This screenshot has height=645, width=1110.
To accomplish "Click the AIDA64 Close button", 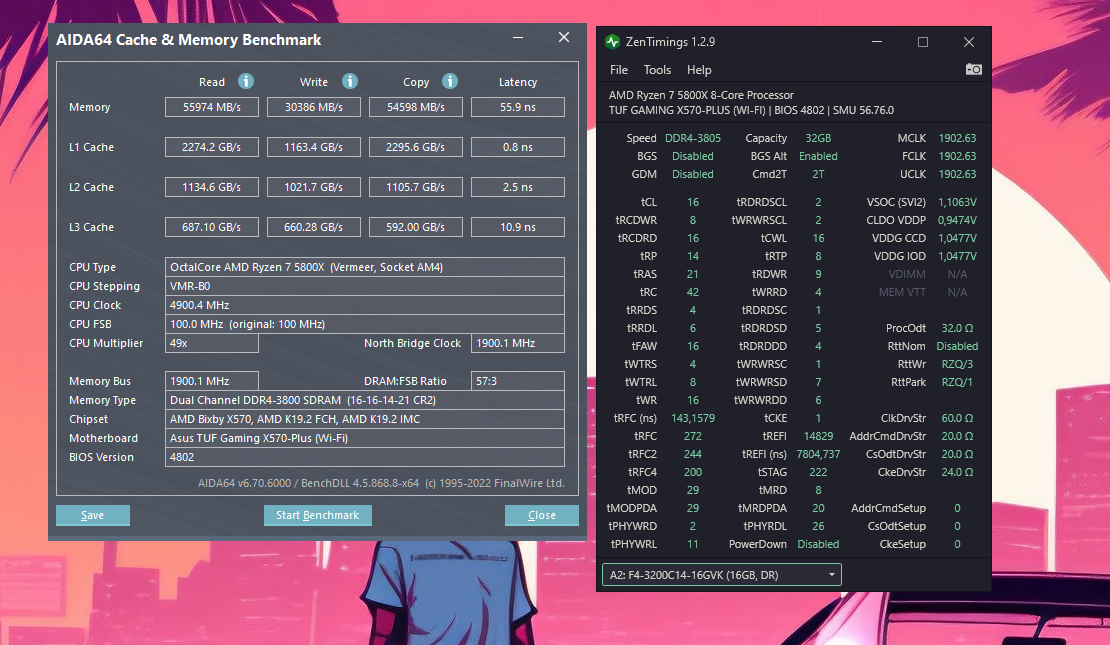I will [542, 515].
